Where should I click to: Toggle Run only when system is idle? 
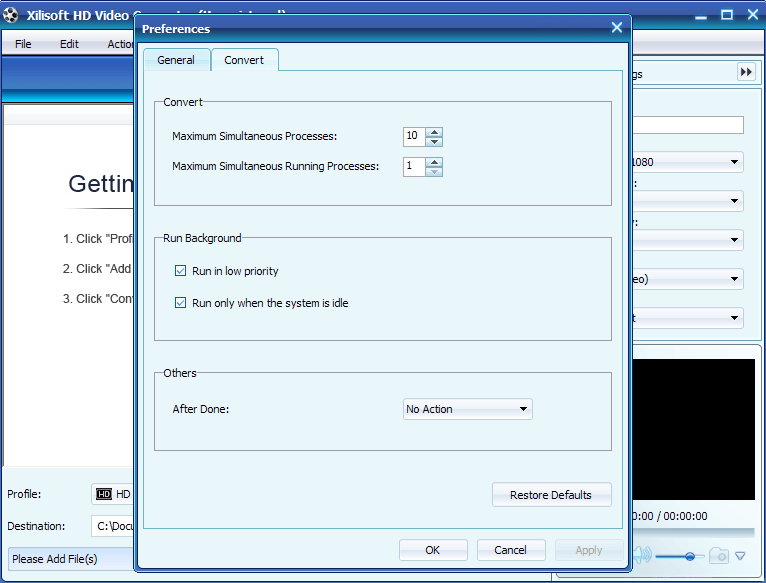tap(180, 303)
